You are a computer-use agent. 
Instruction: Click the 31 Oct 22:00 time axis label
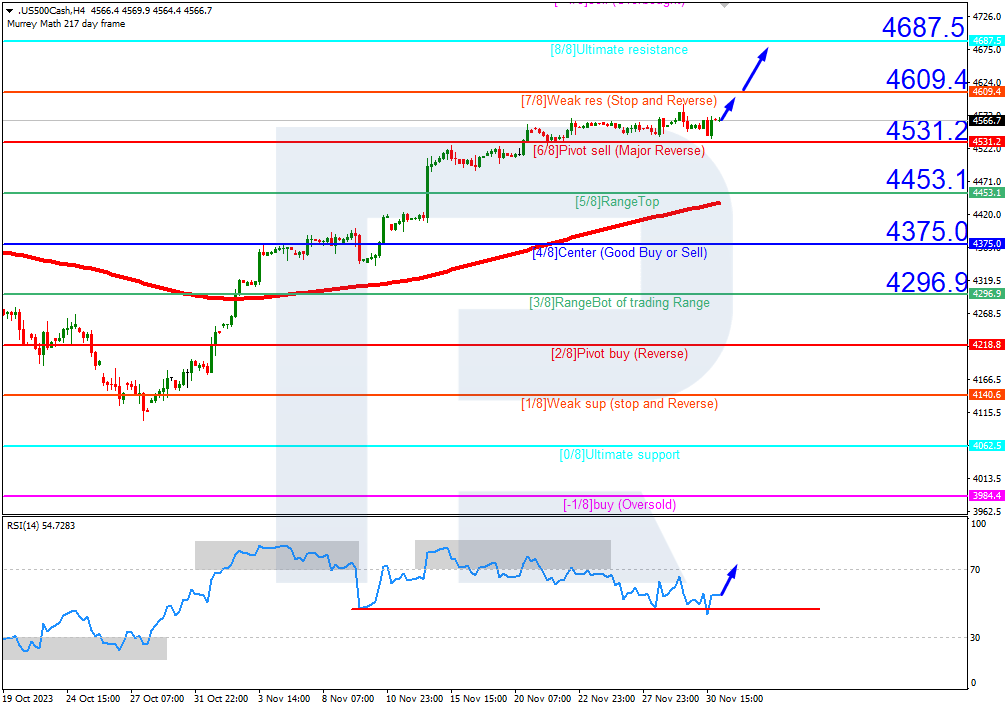click(x=220, y=698)
